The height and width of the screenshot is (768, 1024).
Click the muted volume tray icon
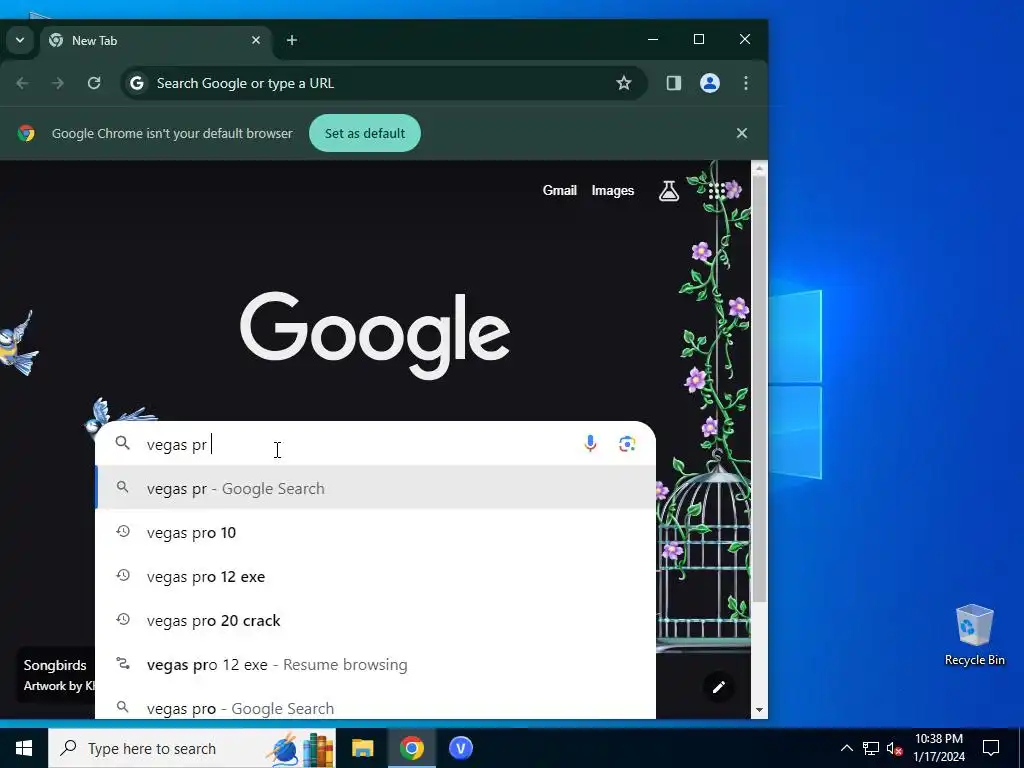pyautogui.click(x=895, y=748)
